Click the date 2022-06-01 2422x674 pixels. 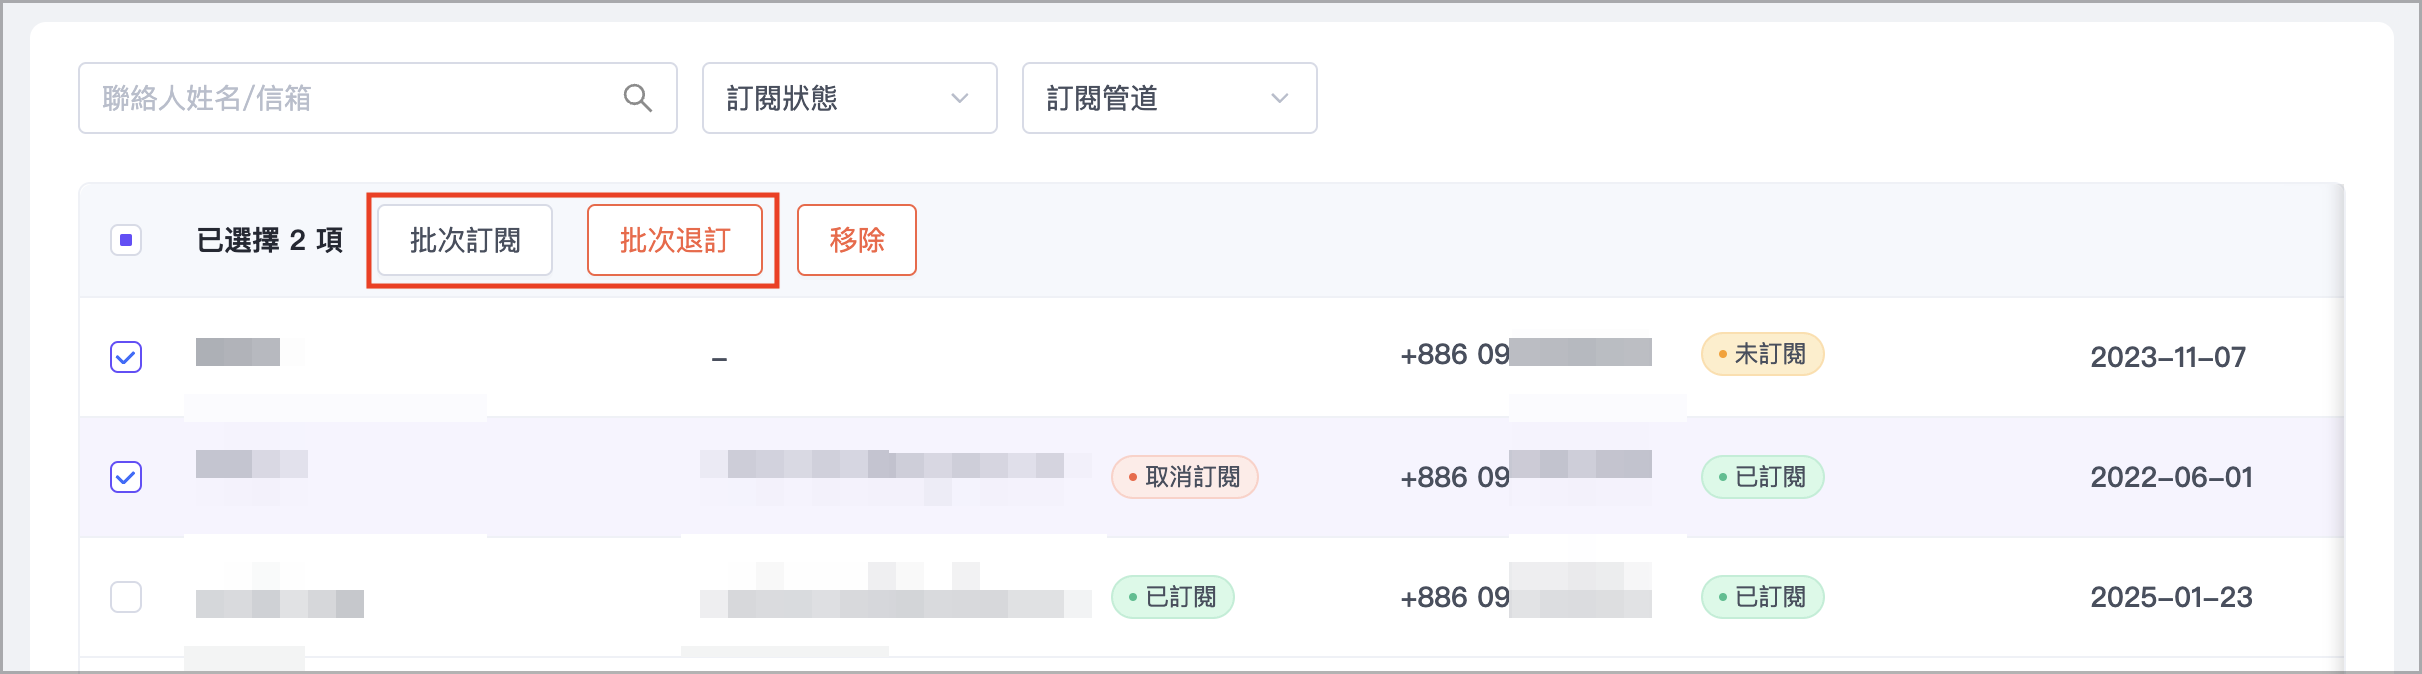[x=2171, y=477]
